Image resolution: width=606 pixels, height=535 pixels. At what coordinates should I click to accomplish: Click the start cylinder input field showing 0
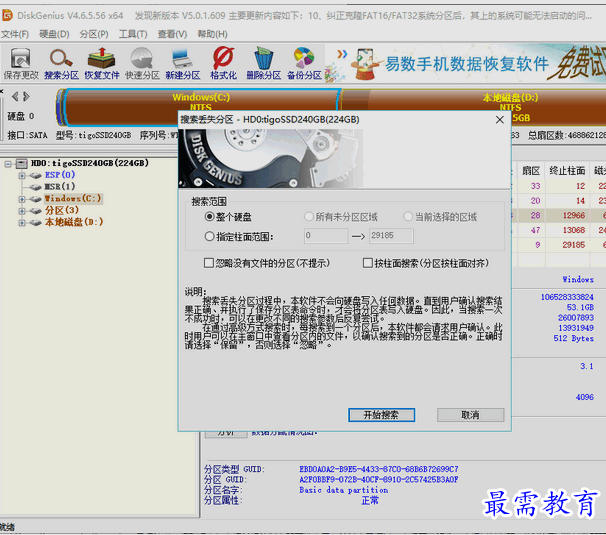[x=326, y=236]
